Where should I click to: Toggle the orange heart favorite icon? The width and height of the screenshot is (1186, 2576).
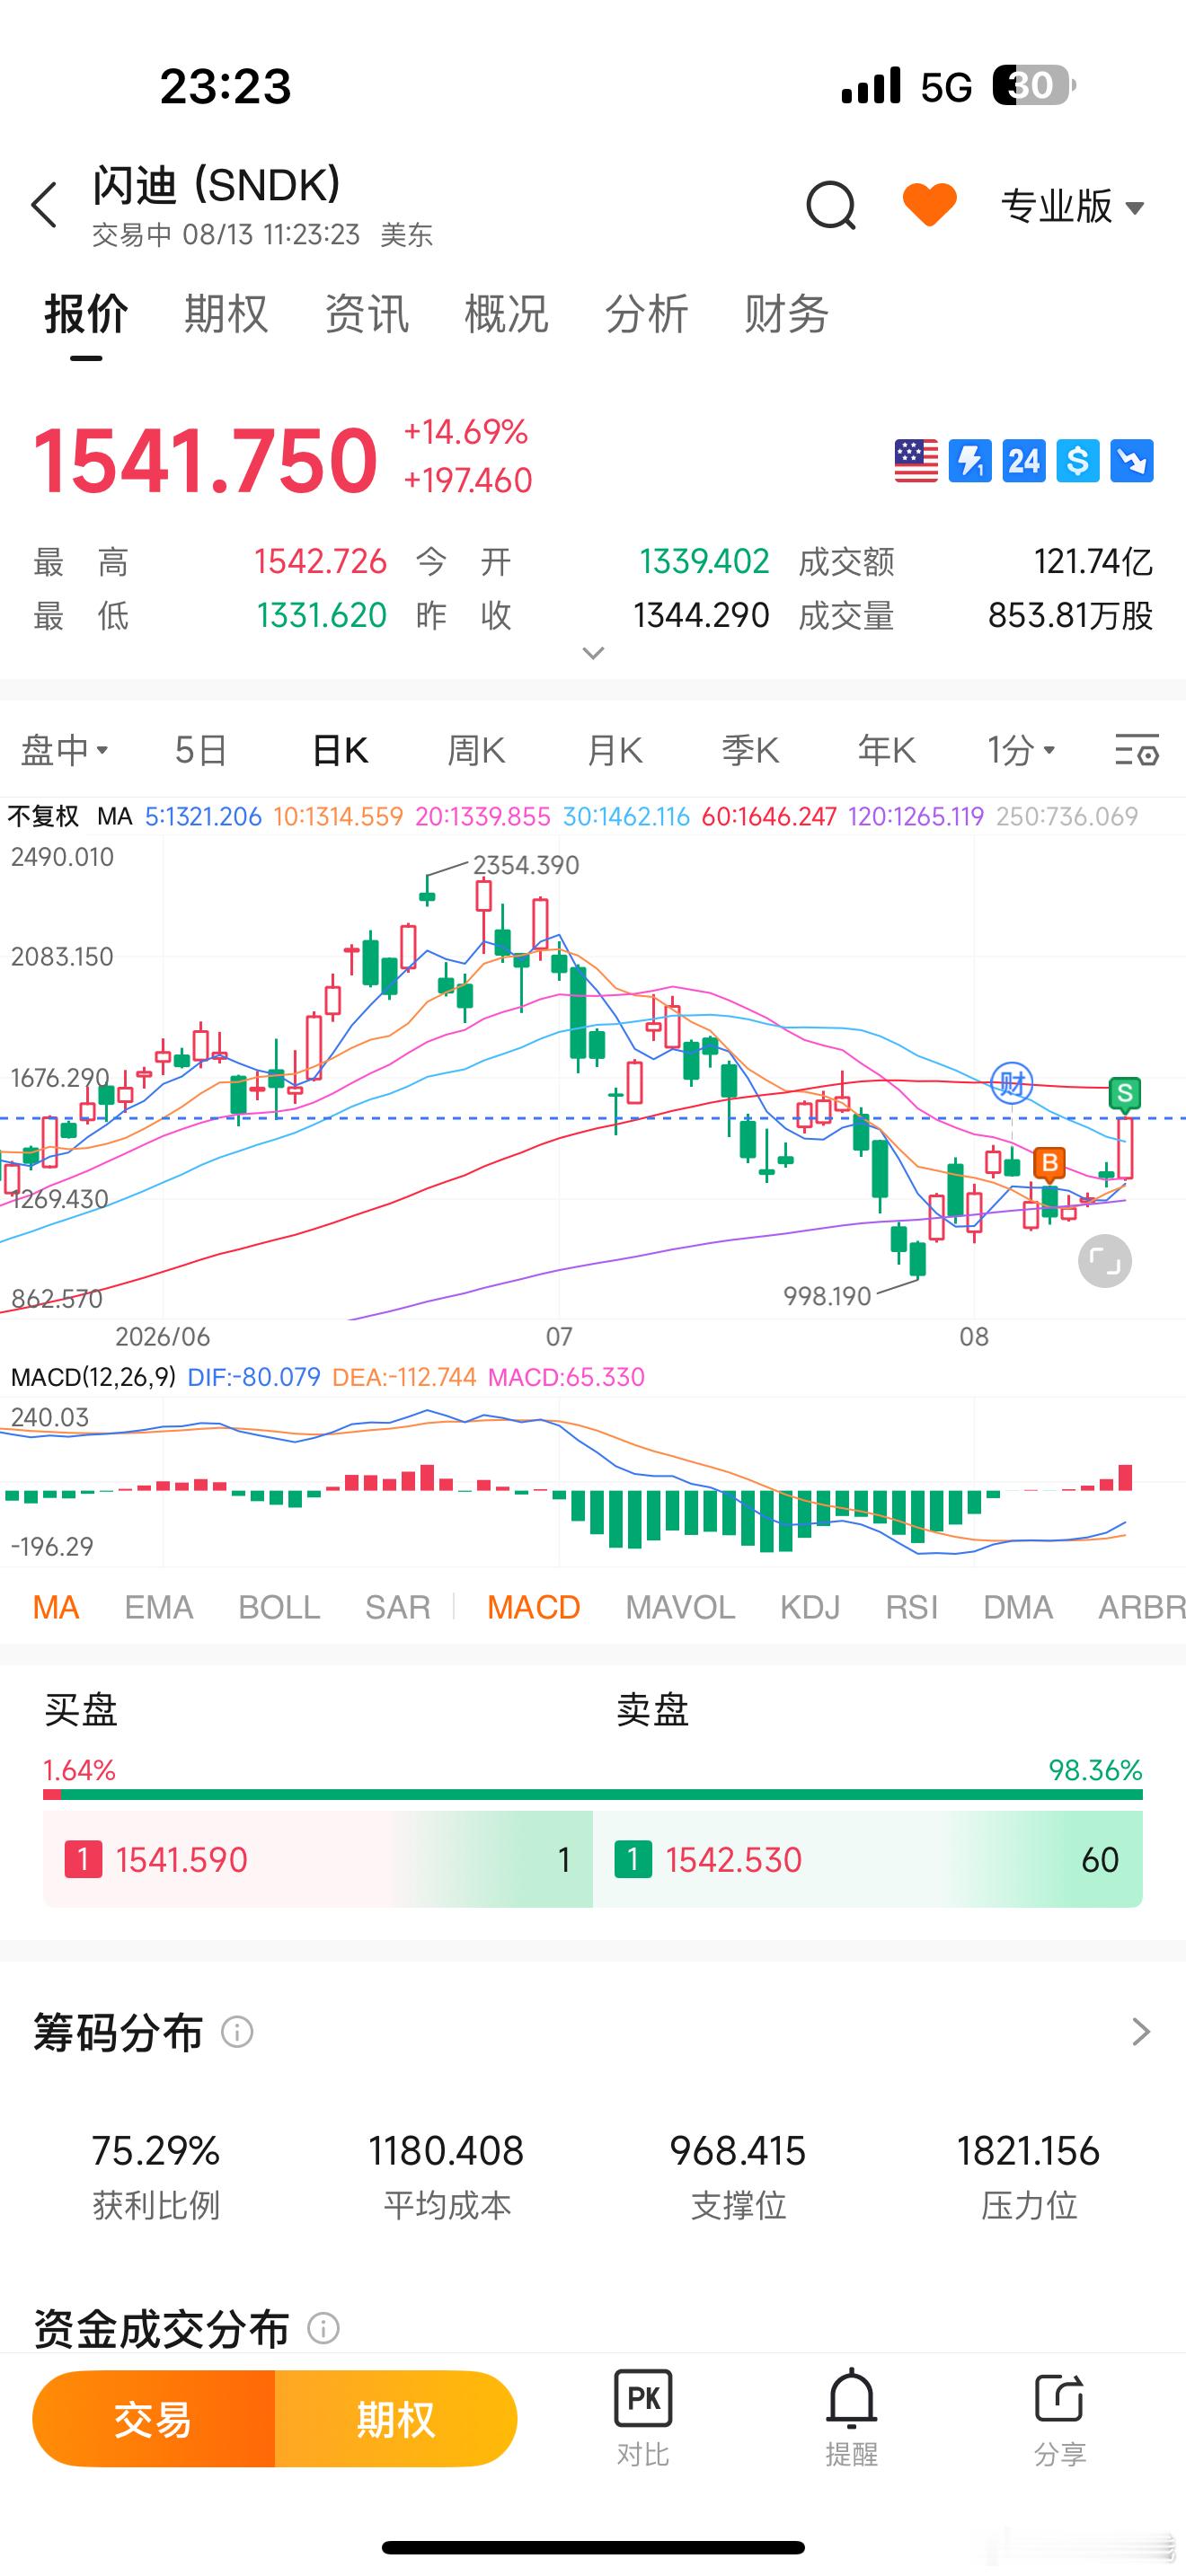point(930,205)
